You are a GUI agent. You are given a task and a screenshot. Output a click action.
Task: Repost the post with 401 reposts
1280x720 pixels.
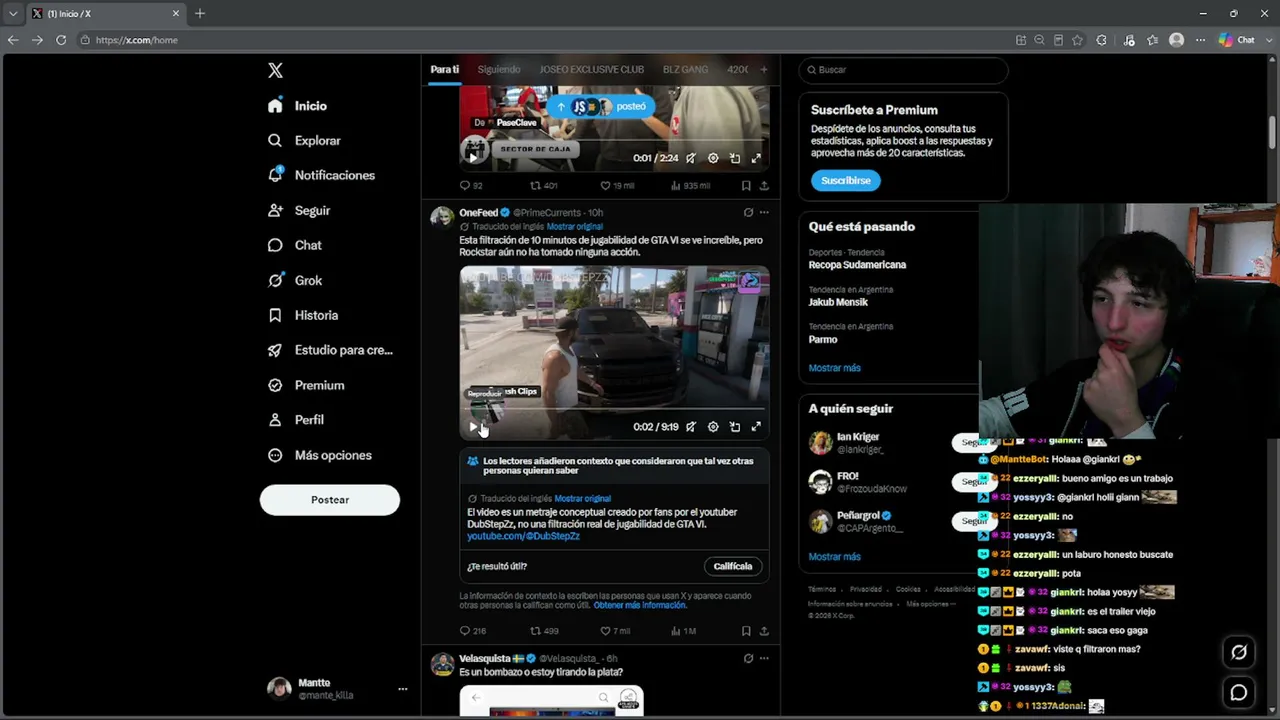point(543,186)
